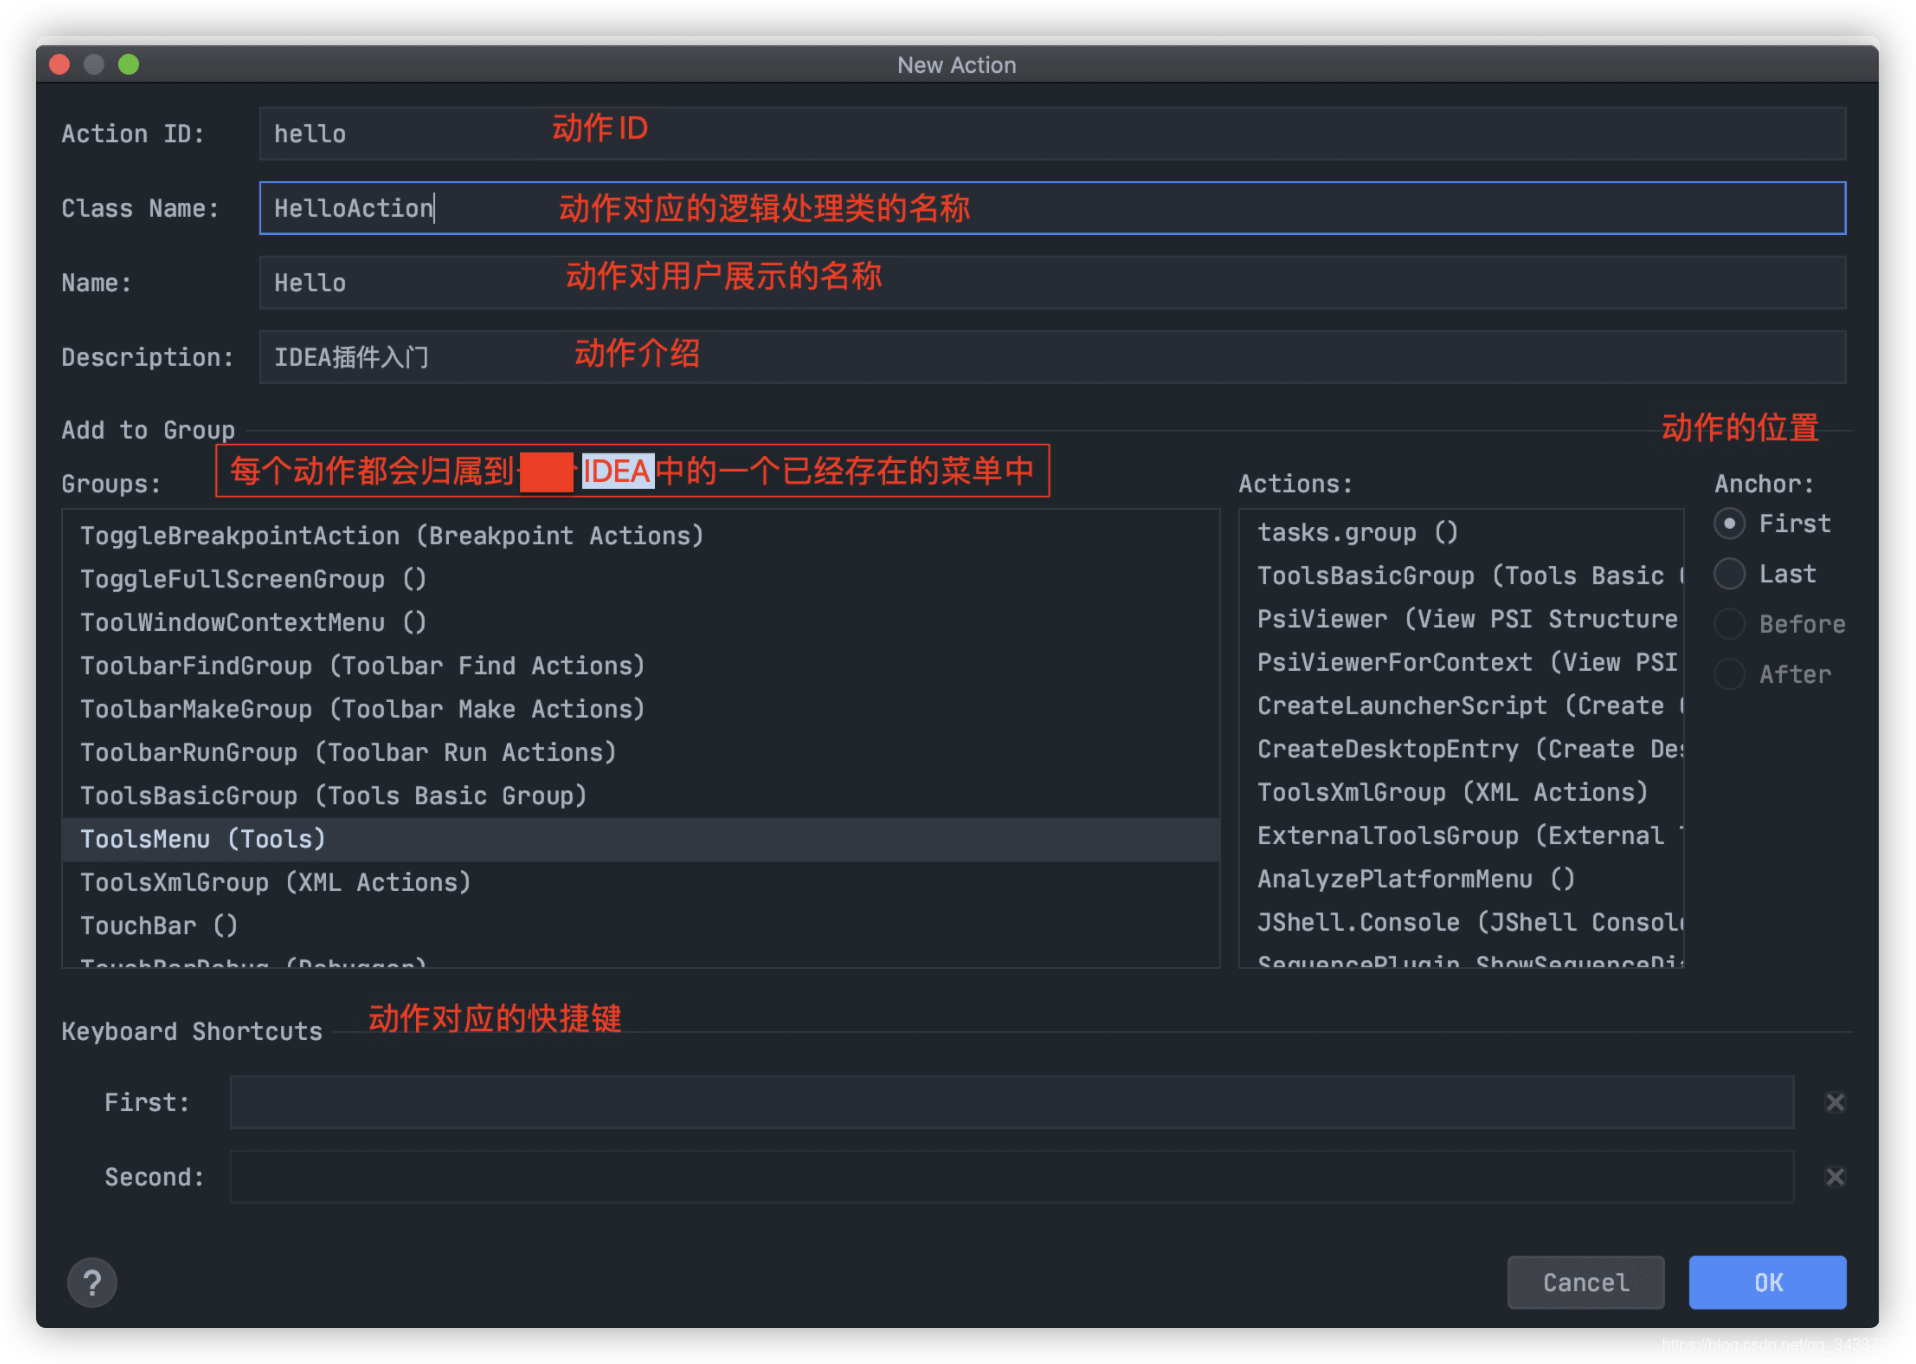The height and width of the screenshot is (1364, 1916).
Task: Choose ExternalToolsGroup action row
Action: 1461,836
